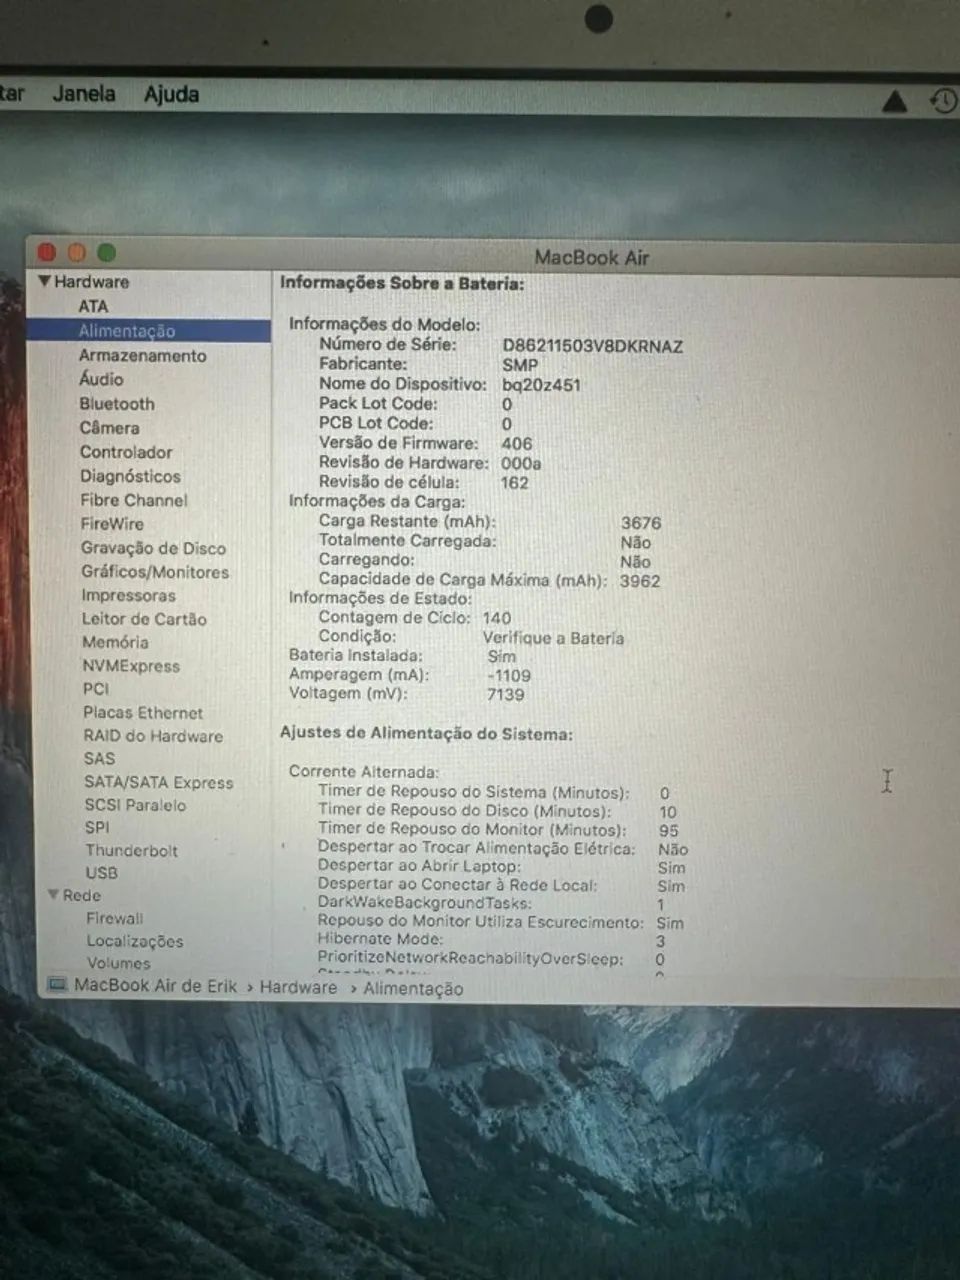Click the Informações Sobre a Bateria heading
Screen dimensions: 960x1280
[402, 283]
